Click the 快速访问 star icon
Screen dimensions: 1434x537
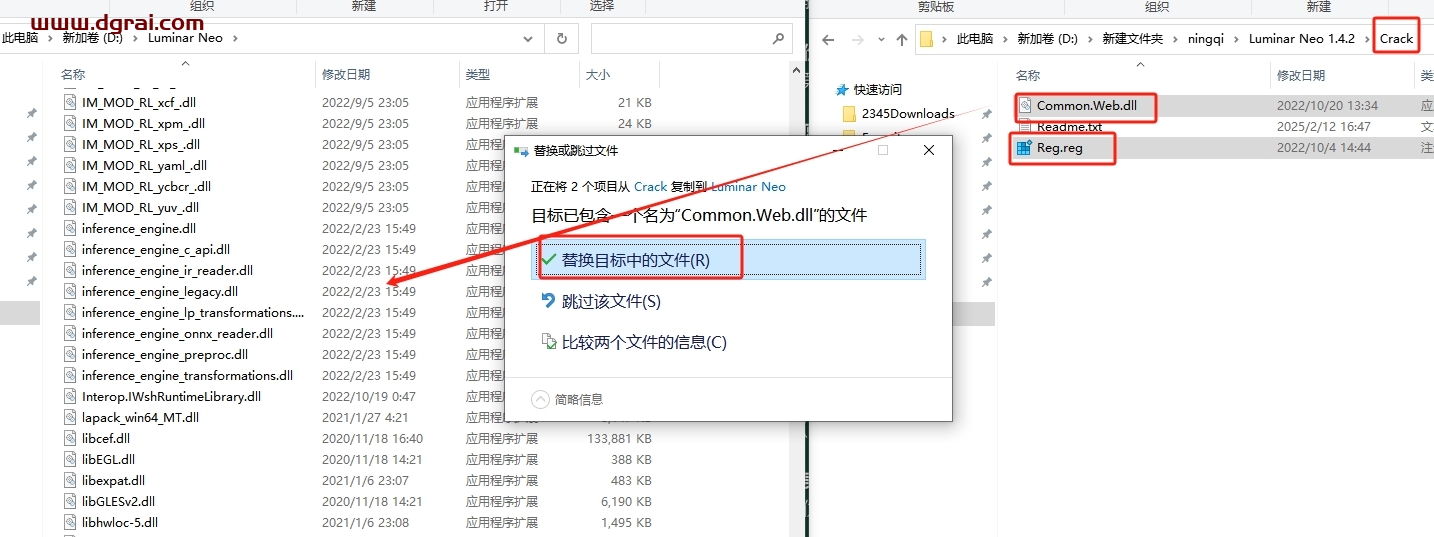click(842, 89)
